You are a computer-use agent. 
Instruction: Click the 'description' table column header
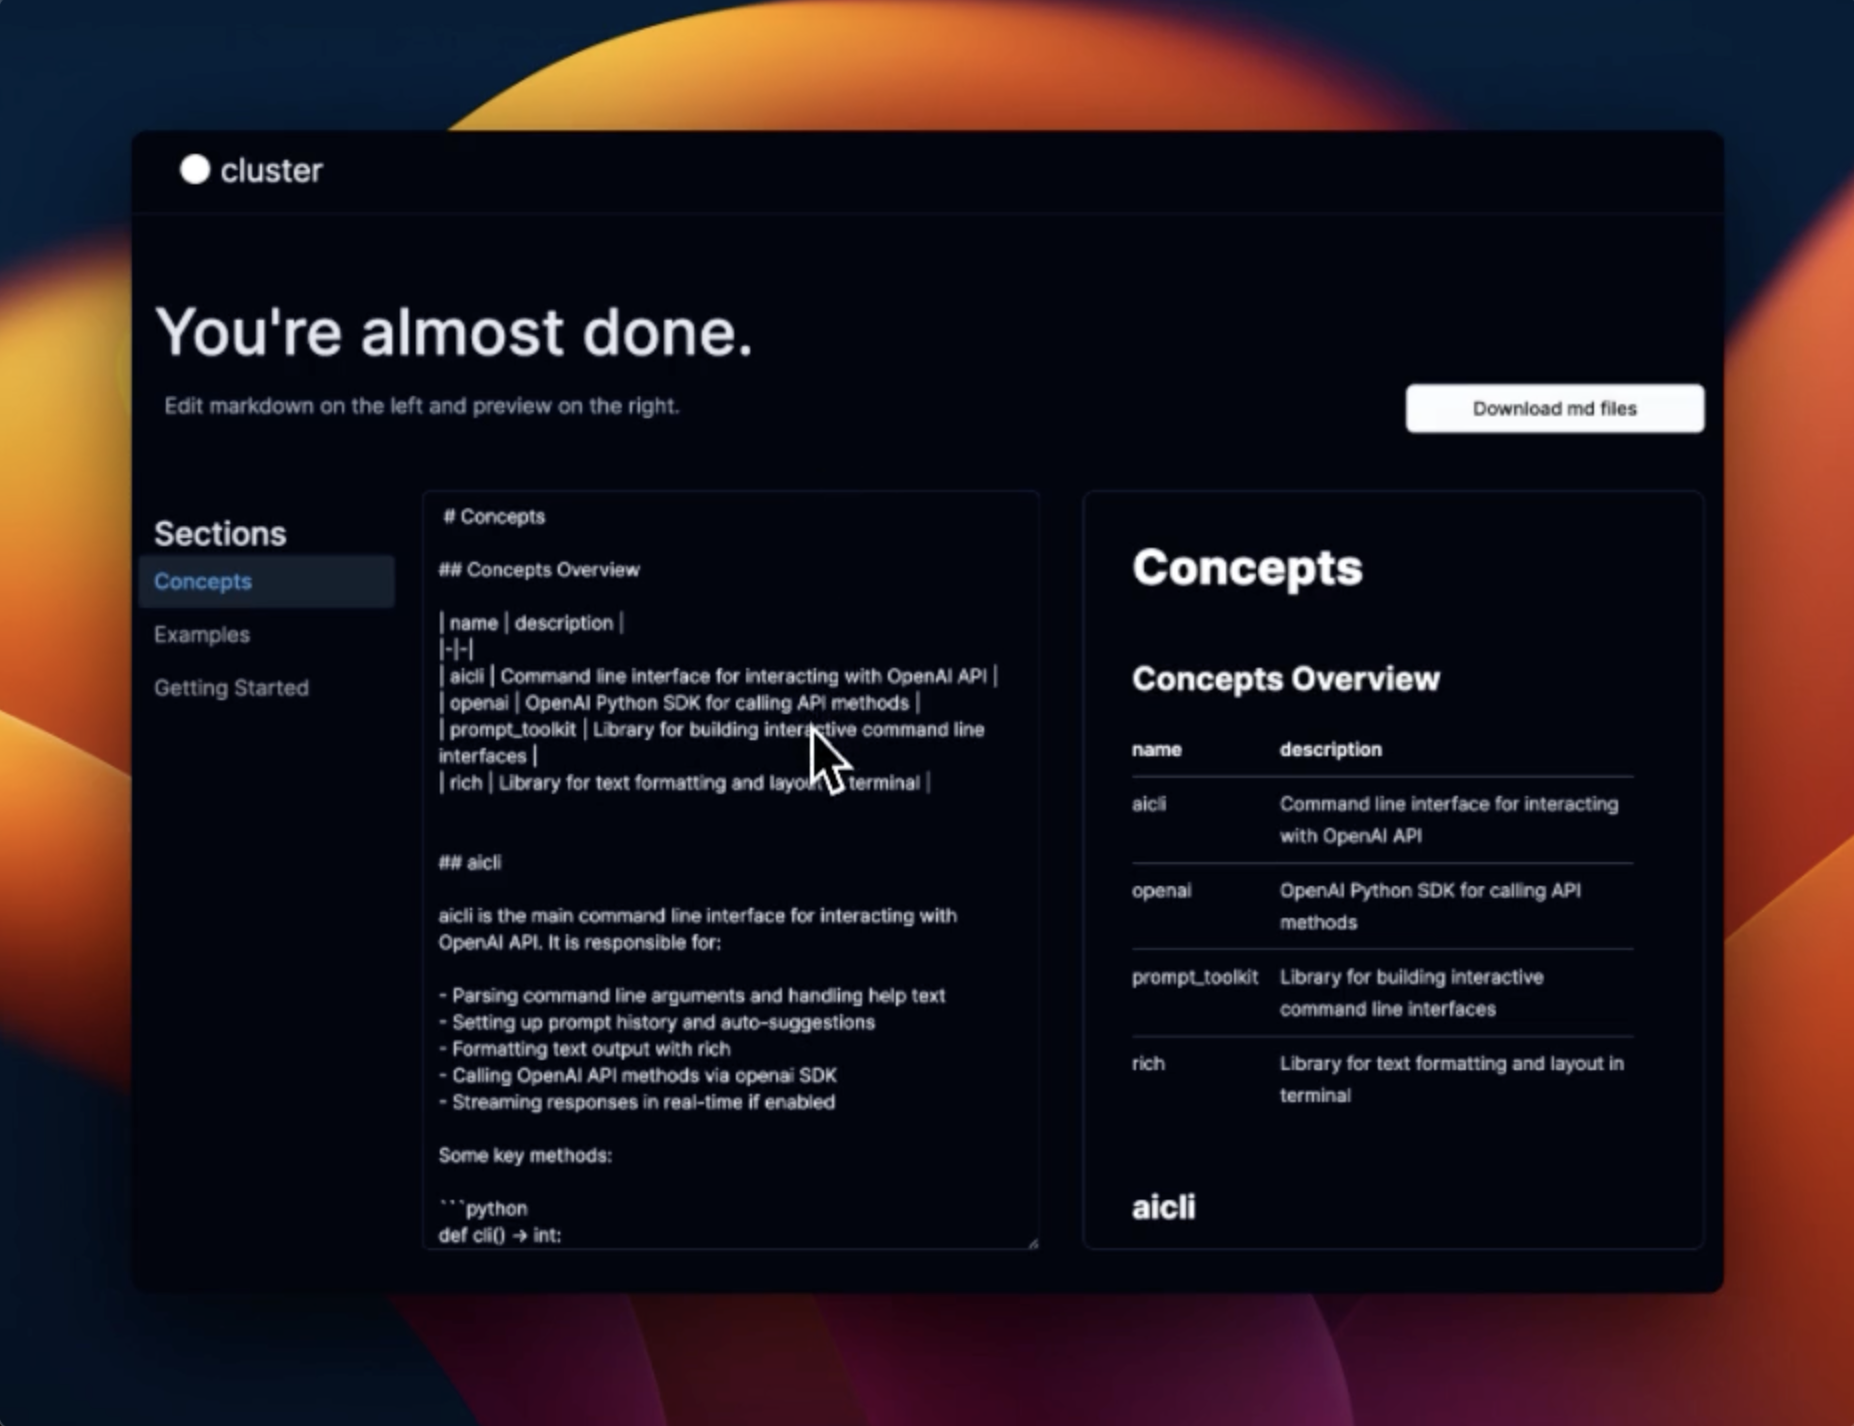[1331, 749]
